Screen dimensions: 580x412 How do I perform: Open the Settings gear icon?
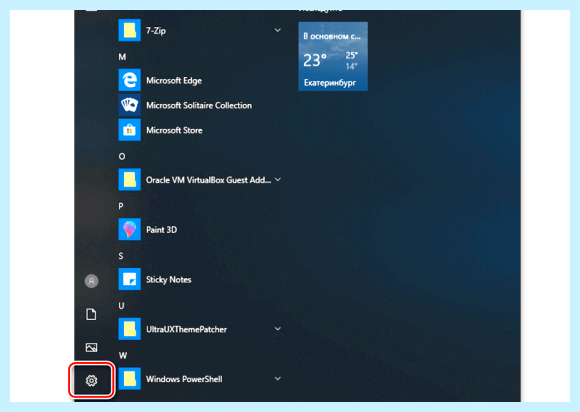pos(91,380)
